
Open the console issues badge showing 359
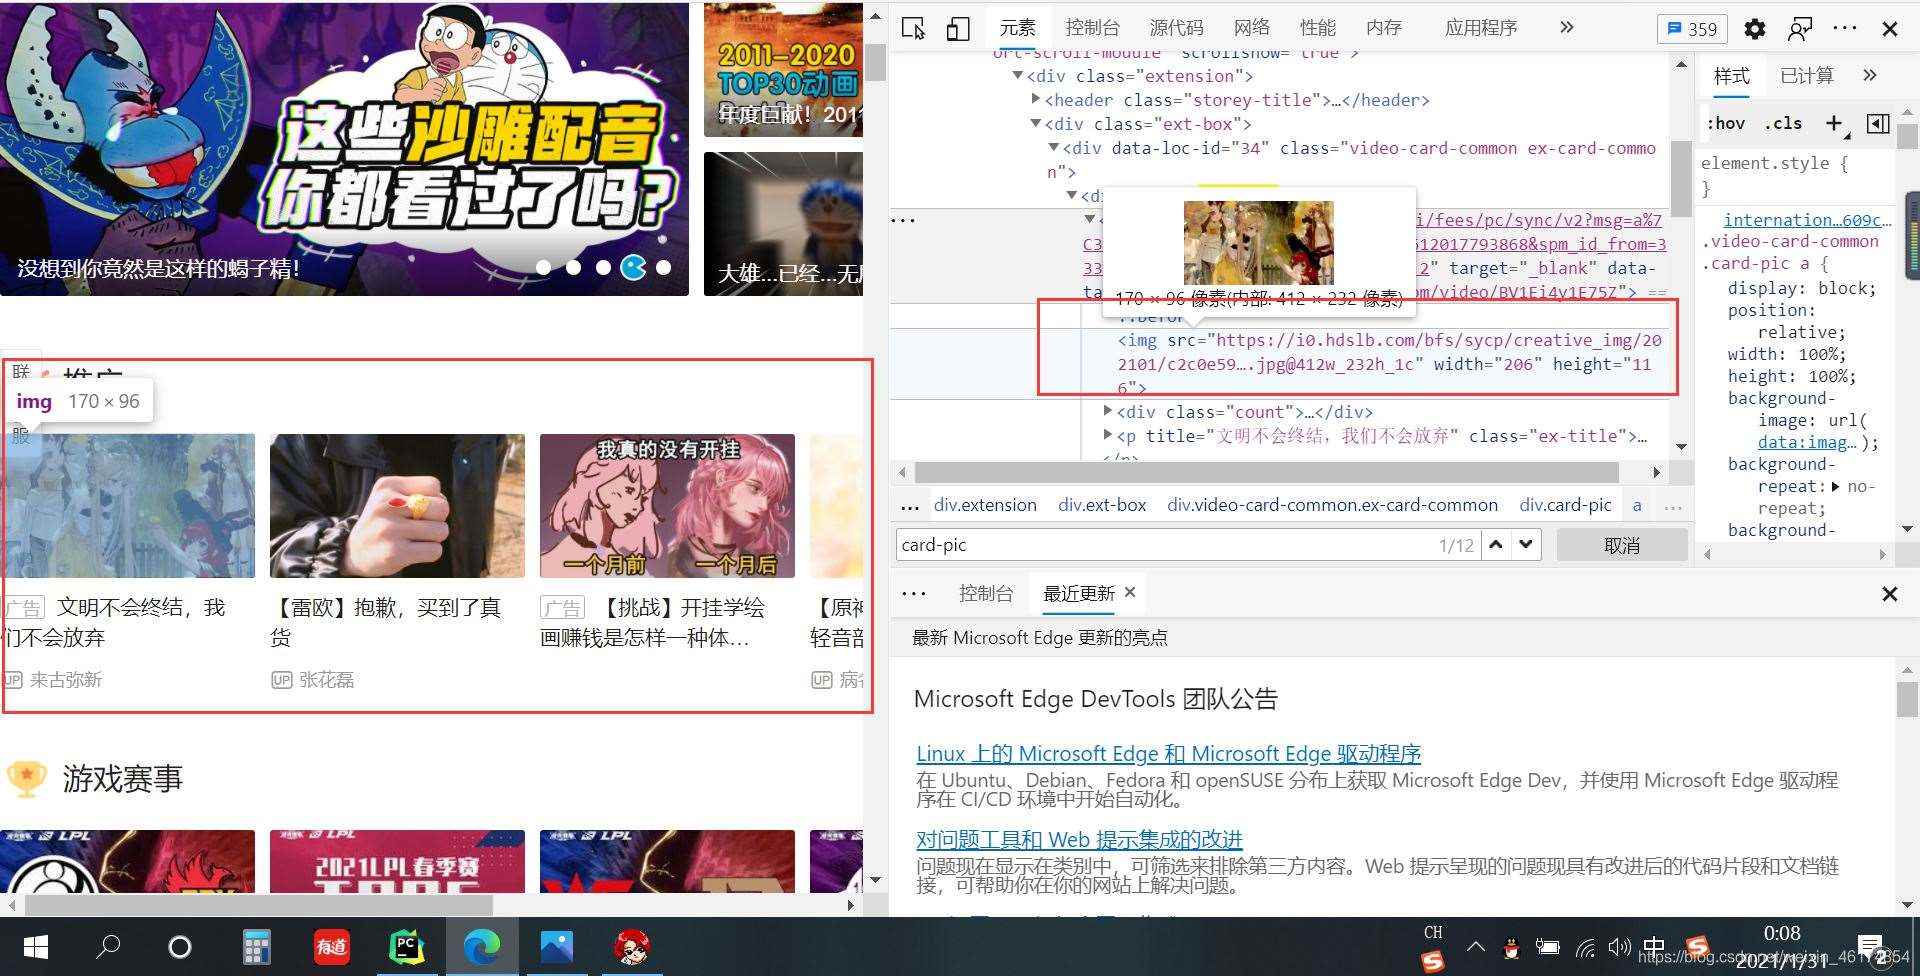[1692, 28]
